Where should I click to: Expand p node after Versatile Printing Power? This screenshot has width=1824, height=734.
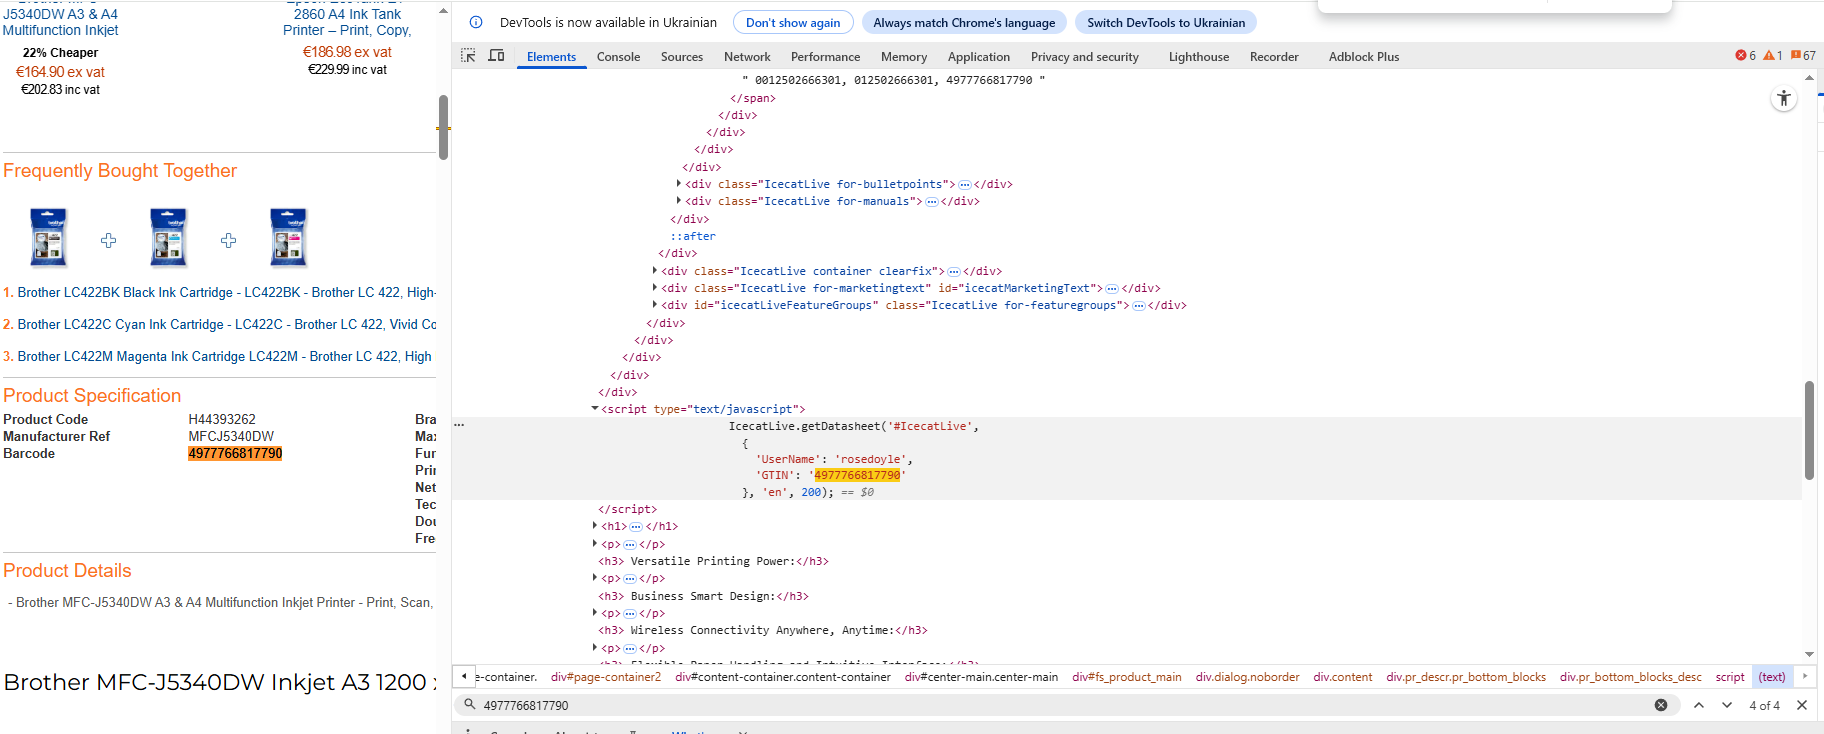coord(595,578)
